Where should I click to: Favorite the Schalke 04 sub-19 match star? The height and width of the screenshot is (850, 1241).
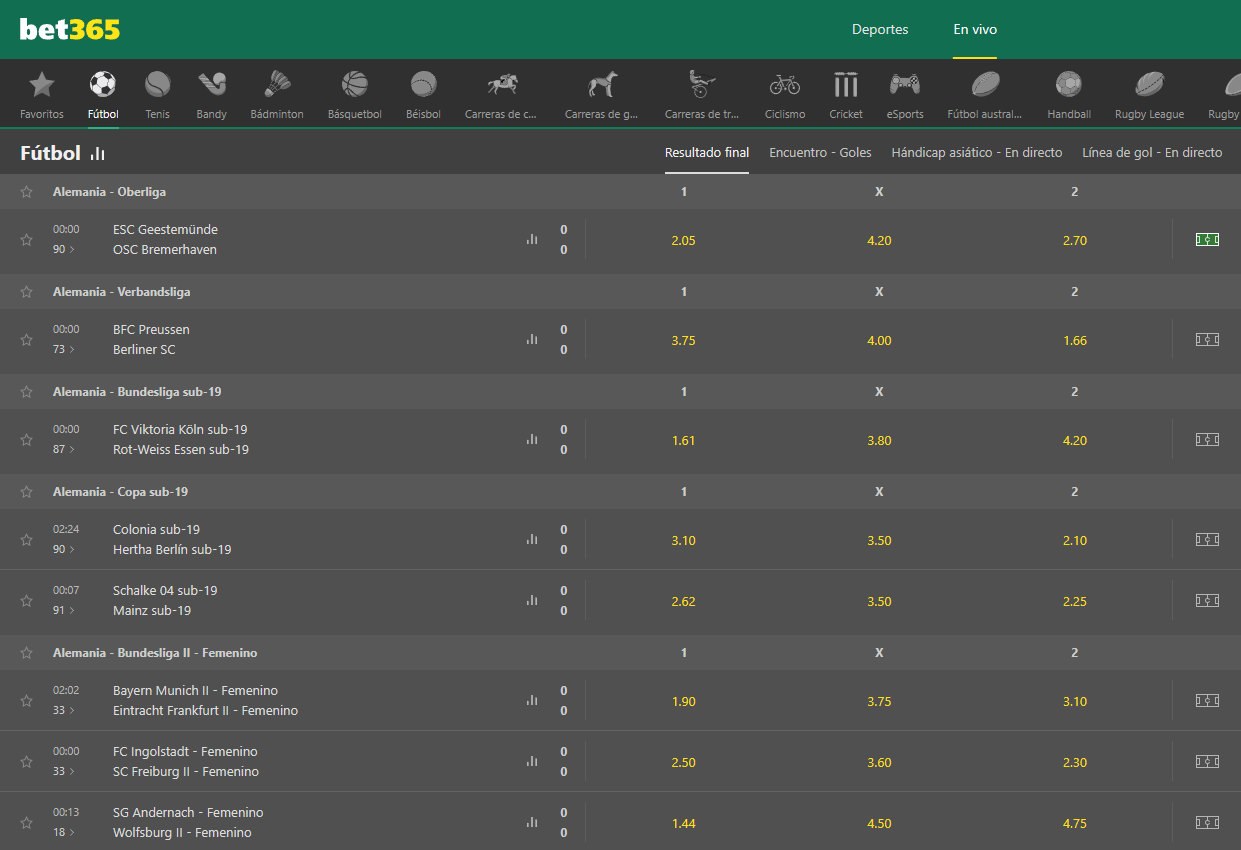point(27,601)
